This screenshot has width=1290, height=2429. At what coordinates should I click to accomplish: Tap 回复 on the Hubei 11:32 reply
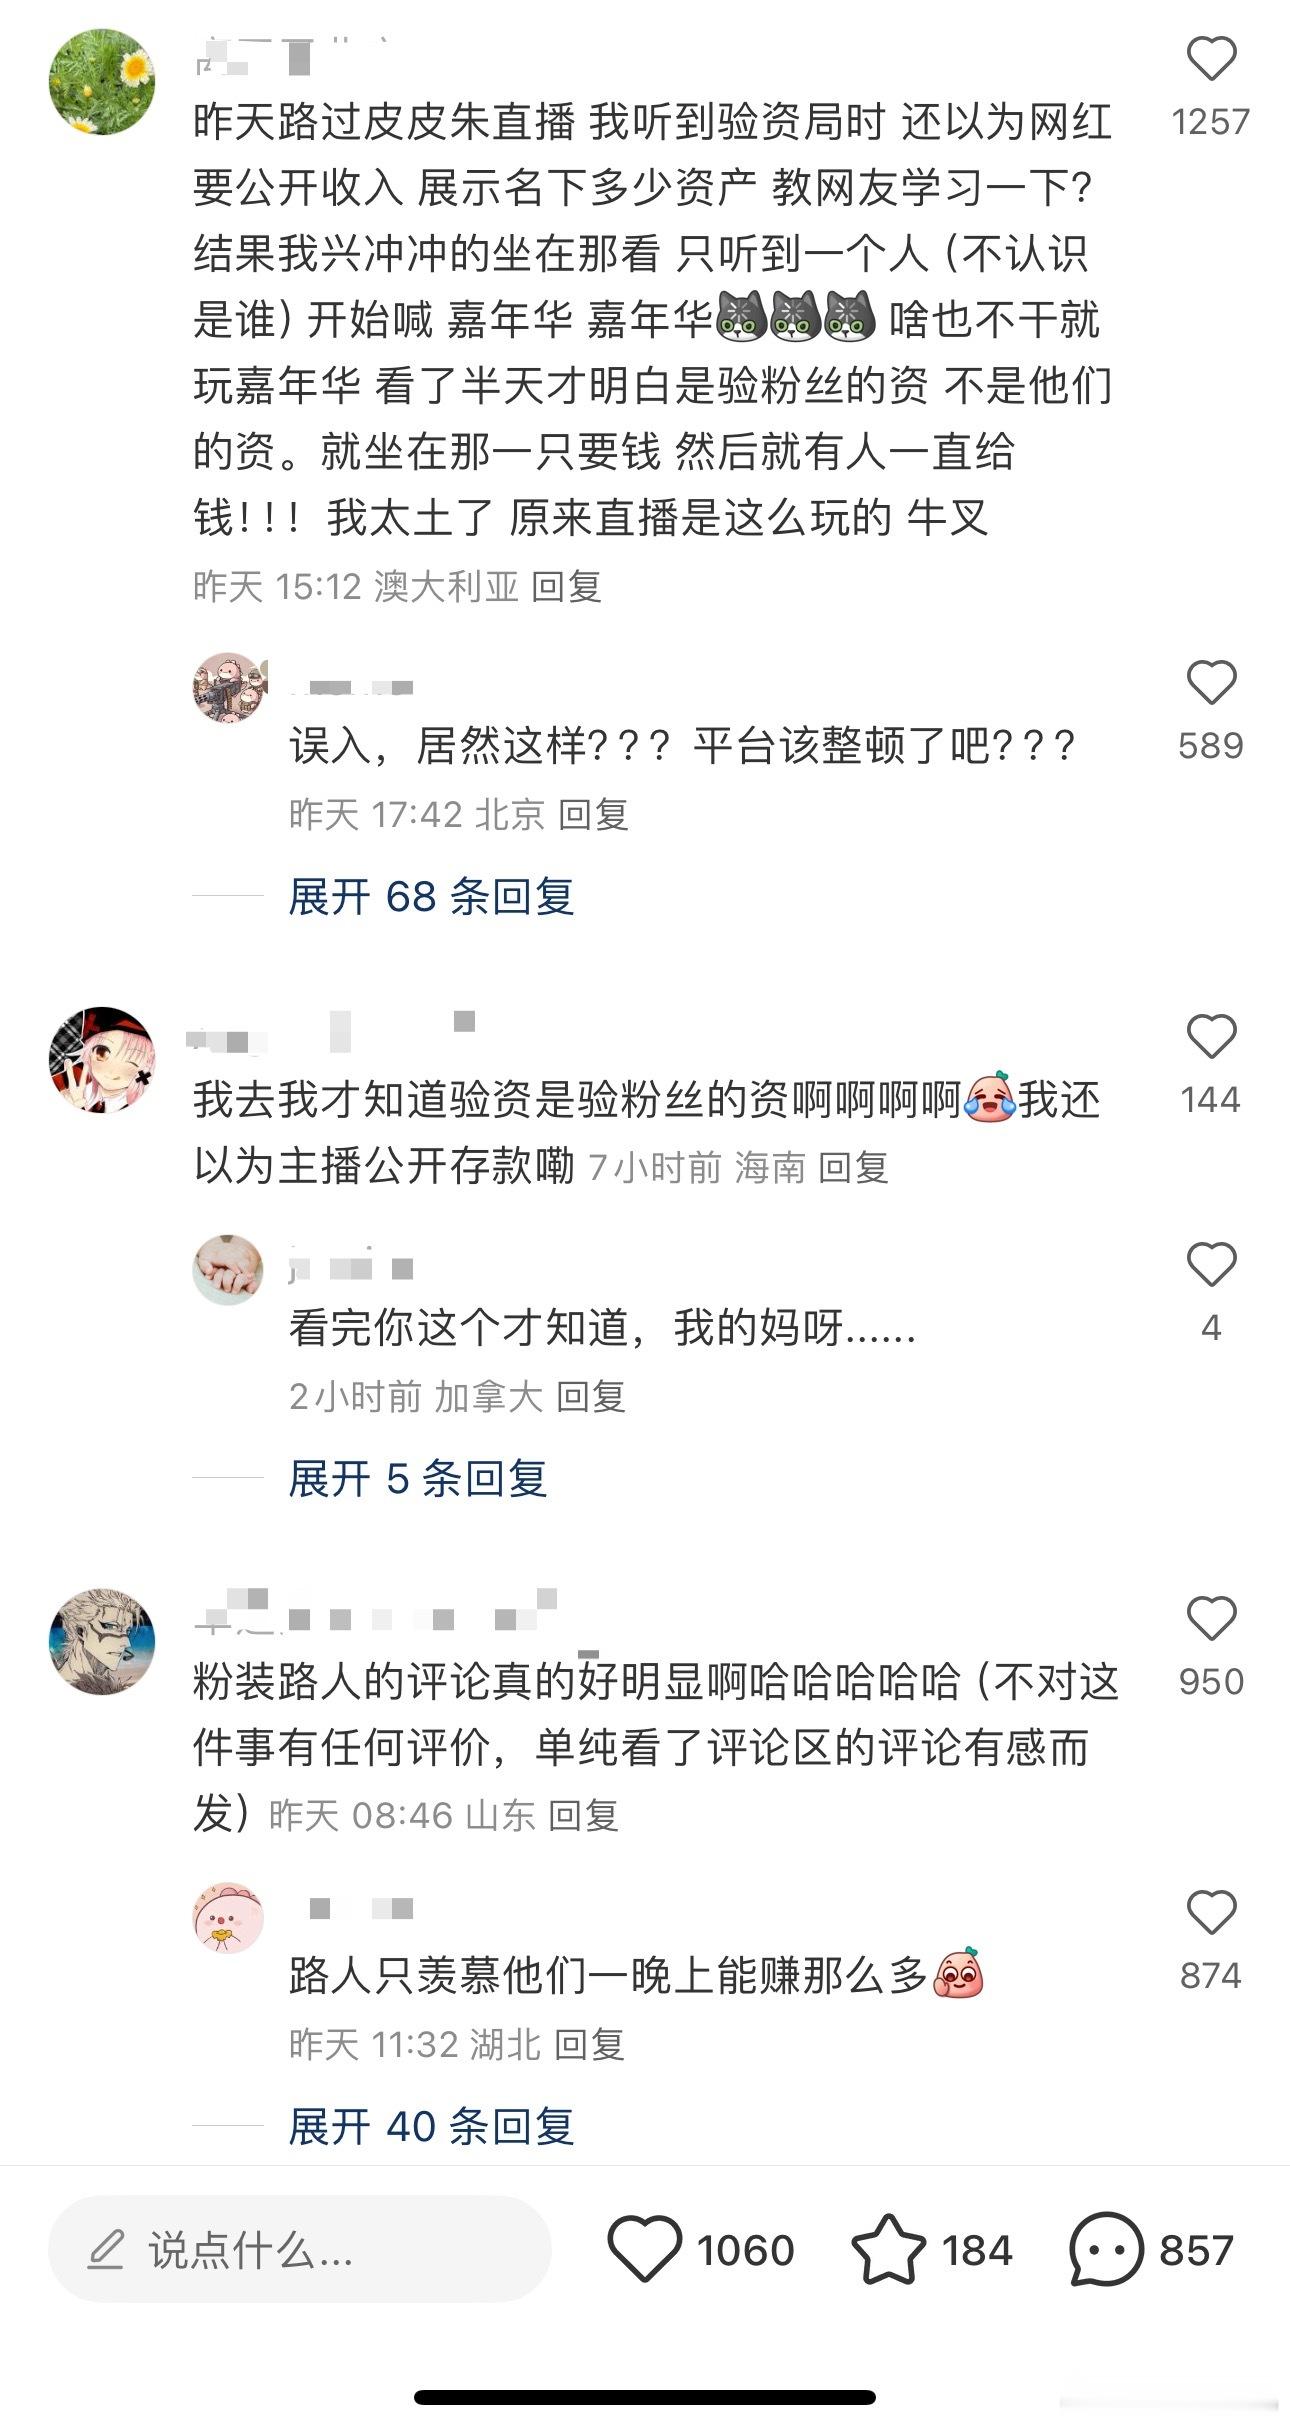tap(590, 2044)
